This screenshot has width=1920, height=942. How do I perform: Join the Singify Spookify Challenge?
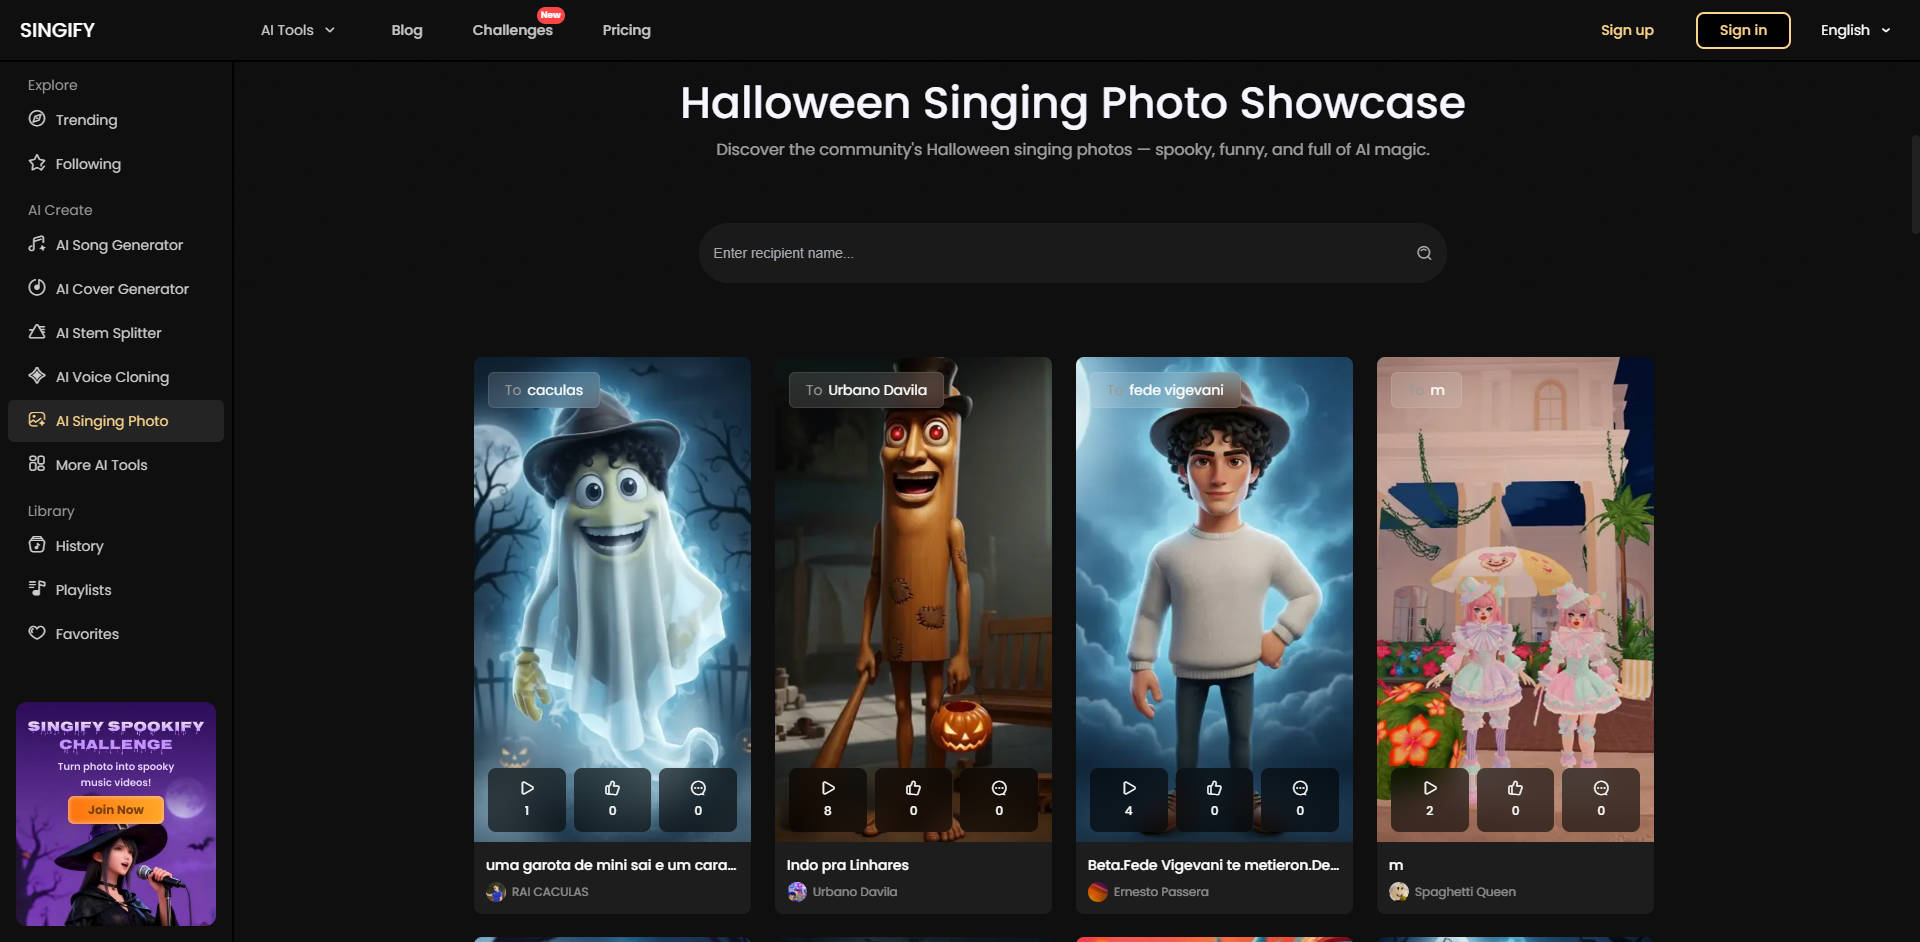(x=115, y=810)
